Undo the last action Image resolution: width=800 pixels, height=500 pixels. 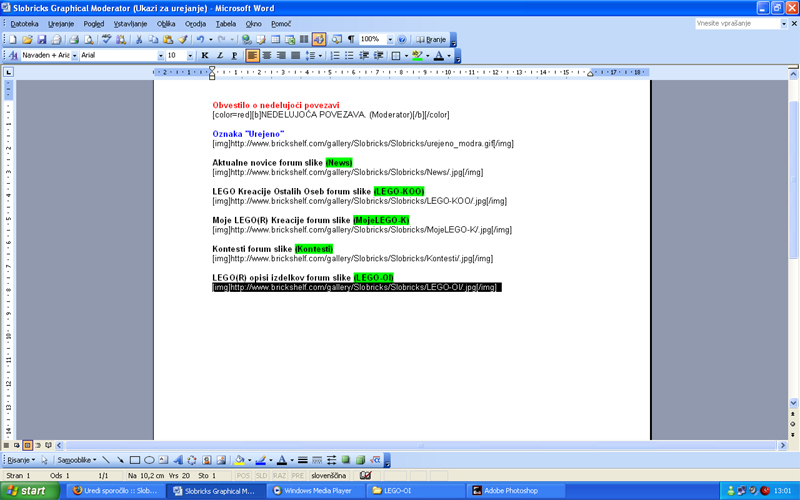(x=201, y=39)
